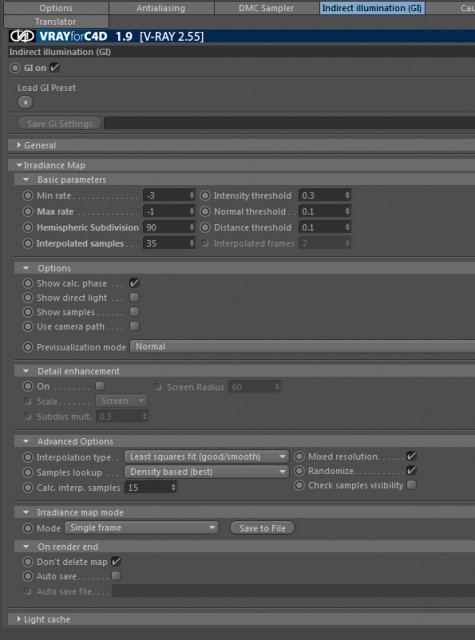The height and width of the screenshot is (640, 475).
Task: Uncheck Mixed resolution
Action: (411, 456)
